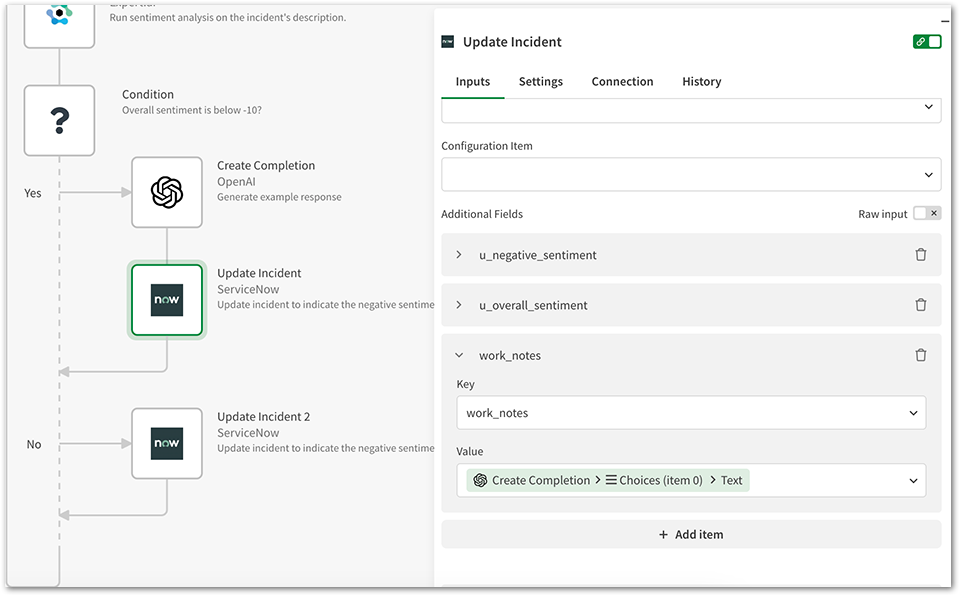Screen dimensions: 960x596
Task: Disable the action with the green toggle
Action: click(x=928, y=41)
